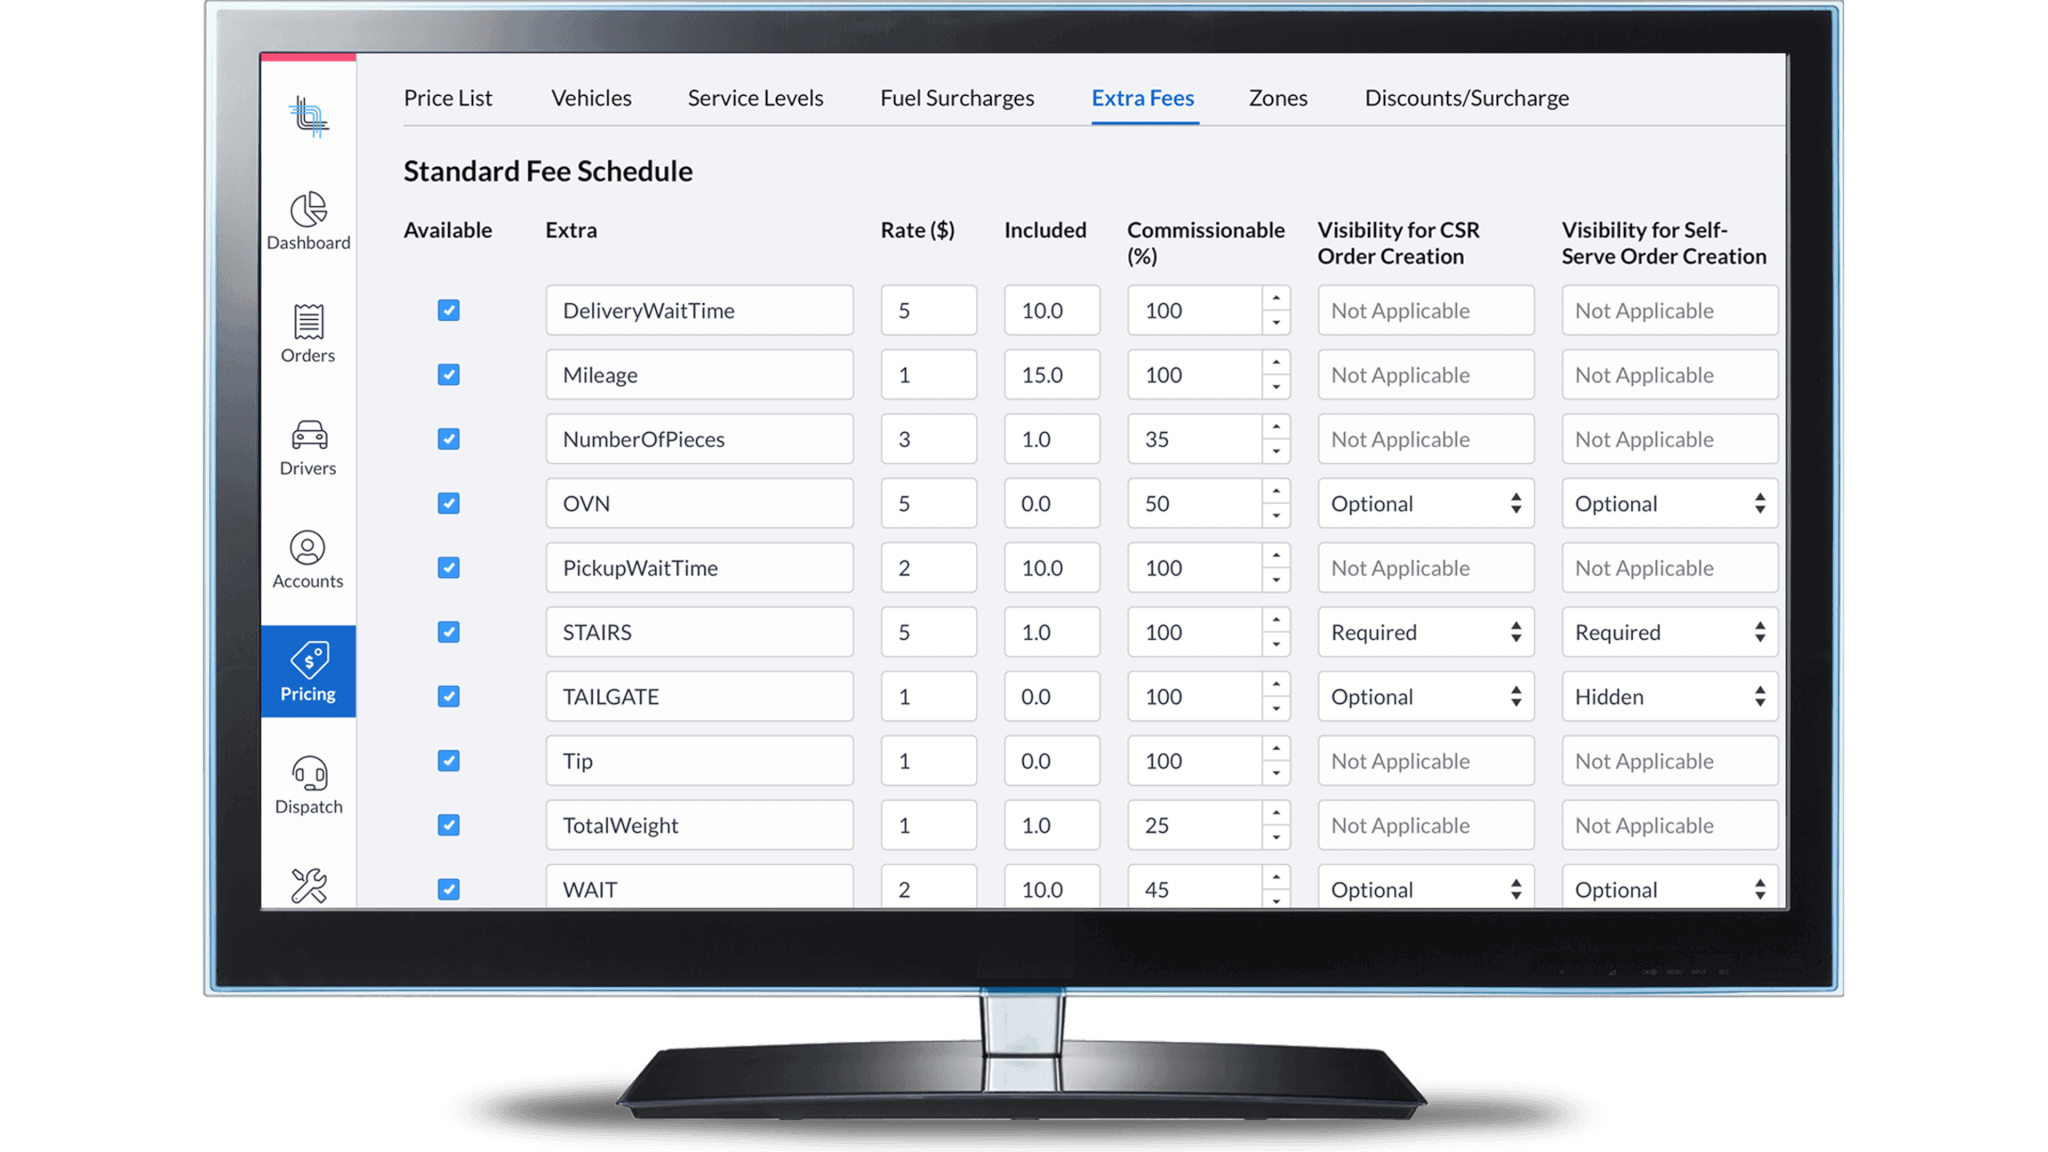Expand the OVN self-serve visibility dropdown
This screenshot has width=2048, height=1152.
1667,502
